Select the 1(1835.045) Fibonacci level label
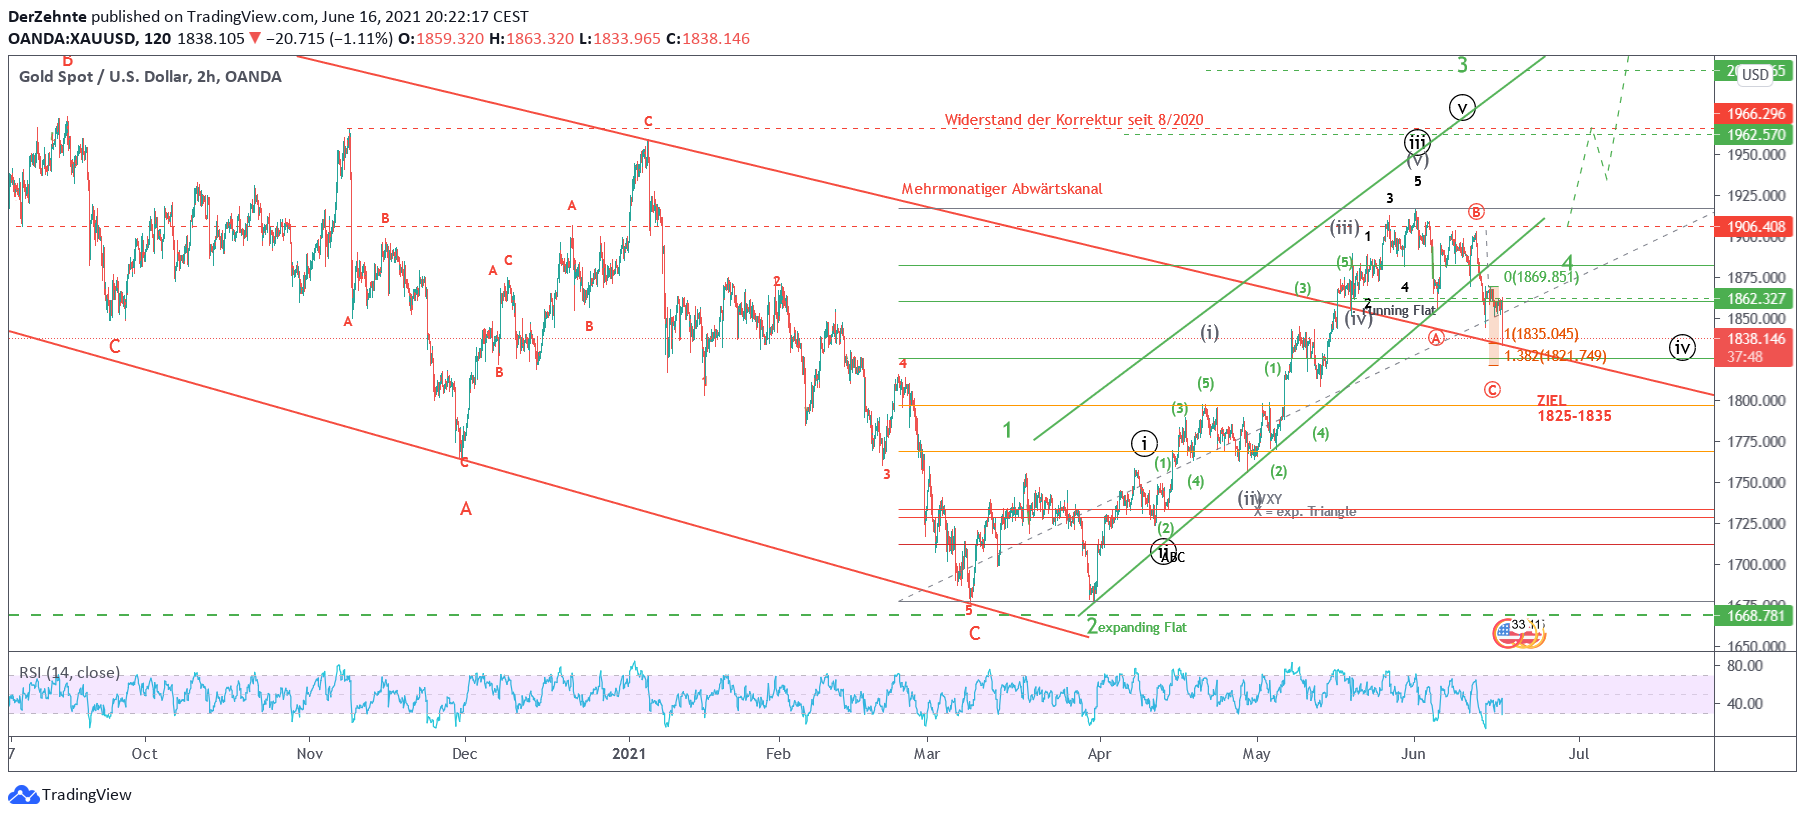 click(x=1541, y=335)
